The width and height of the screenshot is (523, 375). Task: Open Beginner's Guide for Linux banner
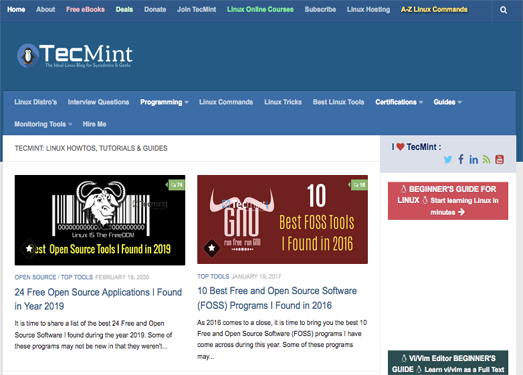(448, 201)
